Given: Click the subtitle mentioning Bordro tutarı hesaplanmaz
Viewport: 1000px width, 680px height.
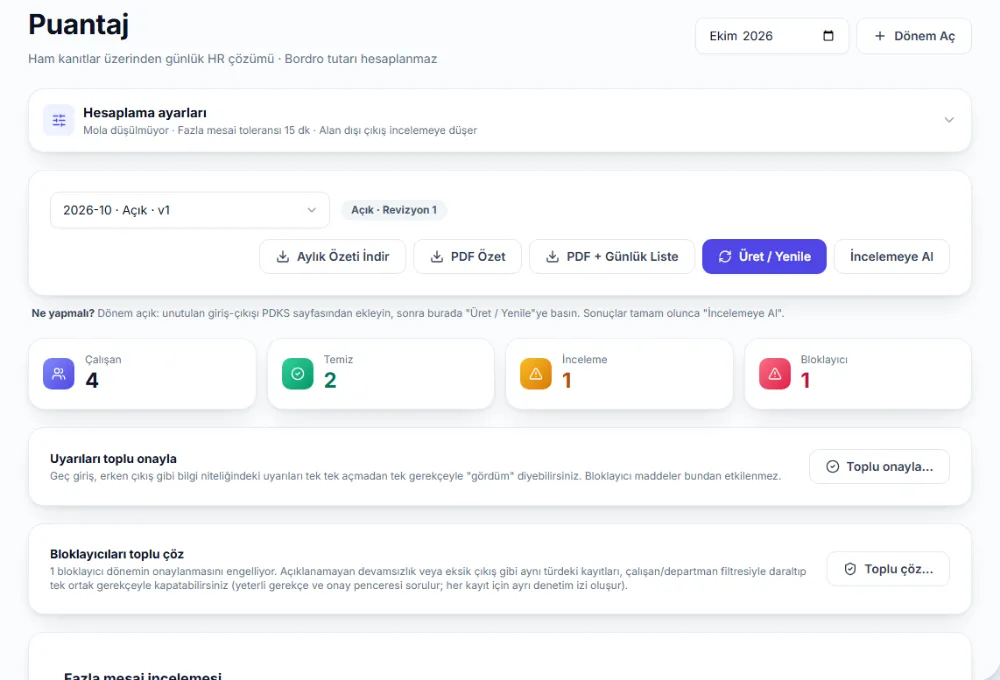Looking at the screenshot, I should [233, 59].
